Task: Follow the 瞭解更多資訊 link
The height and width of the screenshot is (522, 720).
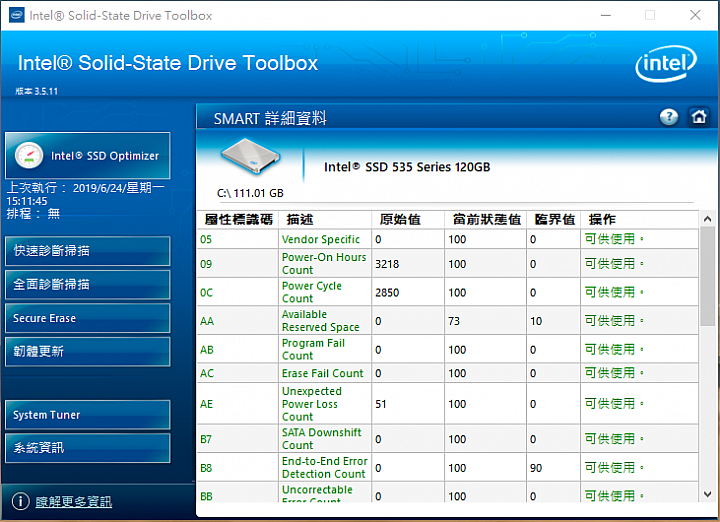Action: [73, 501]
